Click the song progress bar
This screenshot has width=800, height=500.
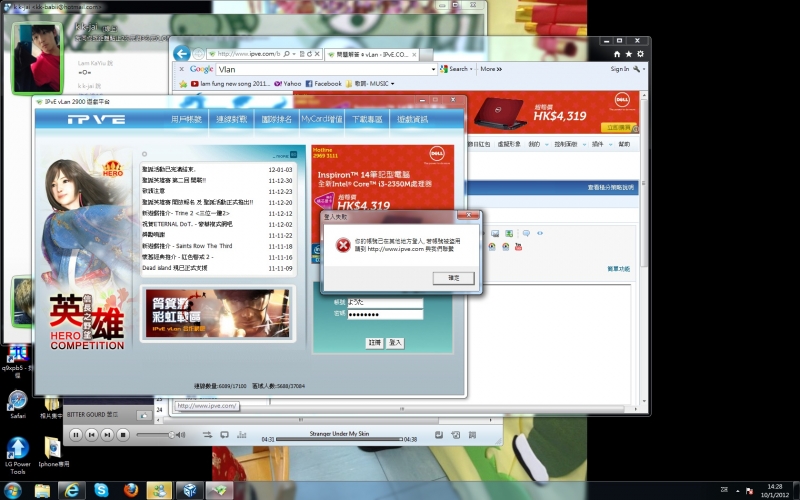coord(339,439)
